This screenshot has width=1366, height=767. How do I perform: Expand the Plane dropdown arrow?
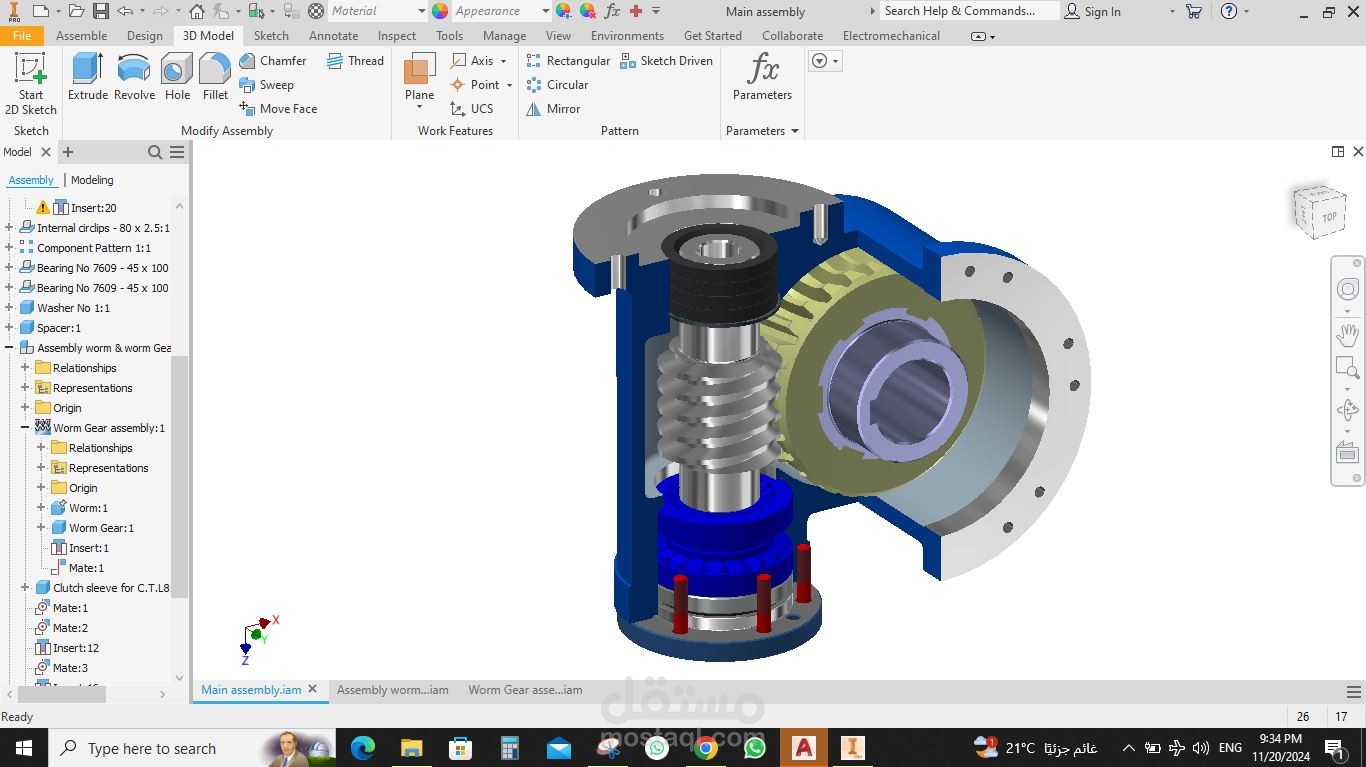click(419, 107)
